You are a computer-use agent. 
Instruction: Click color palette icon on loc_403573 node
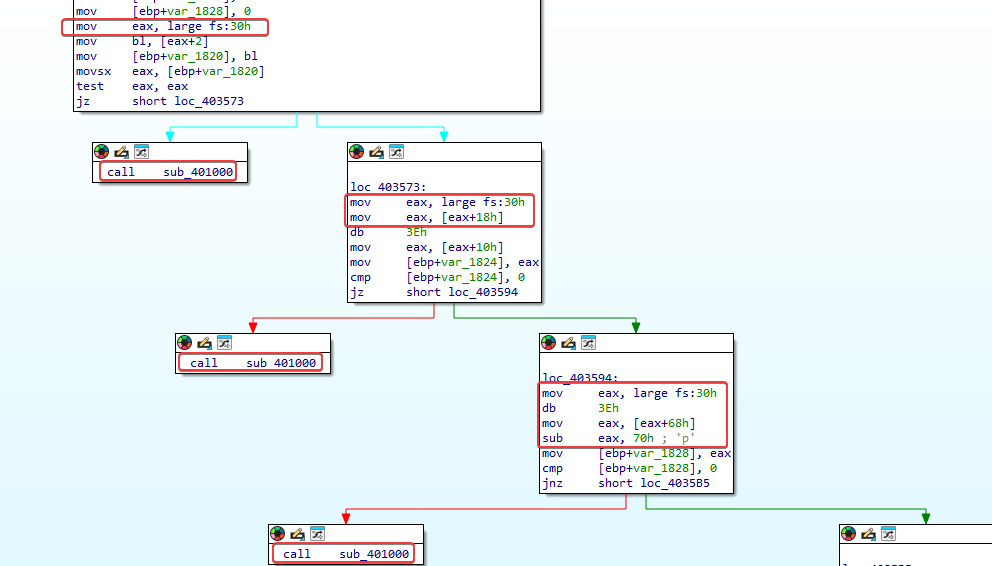(357, 152)
